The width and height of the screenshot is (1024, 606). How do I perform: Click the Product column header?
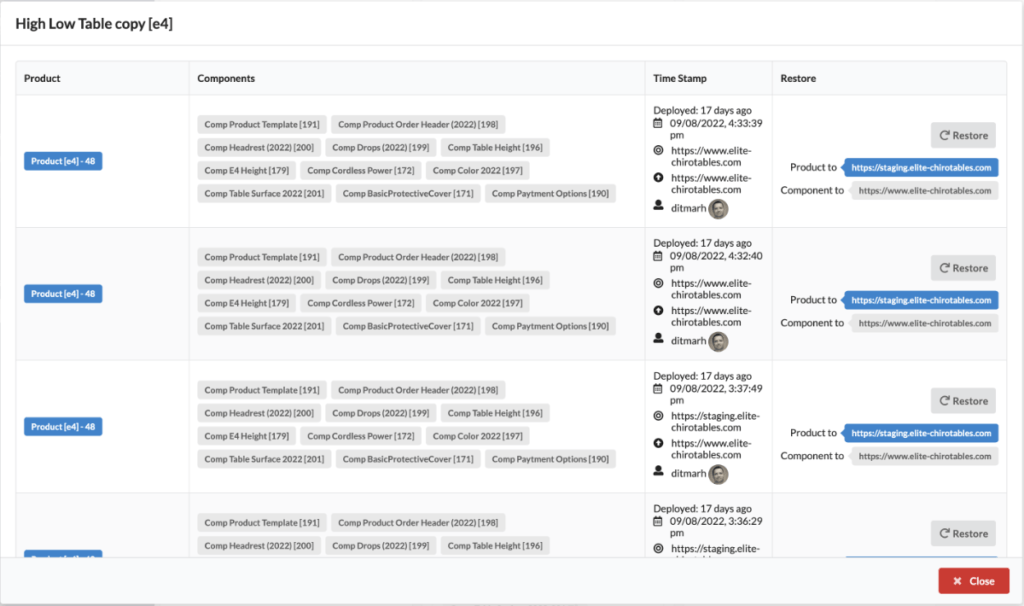42,78
